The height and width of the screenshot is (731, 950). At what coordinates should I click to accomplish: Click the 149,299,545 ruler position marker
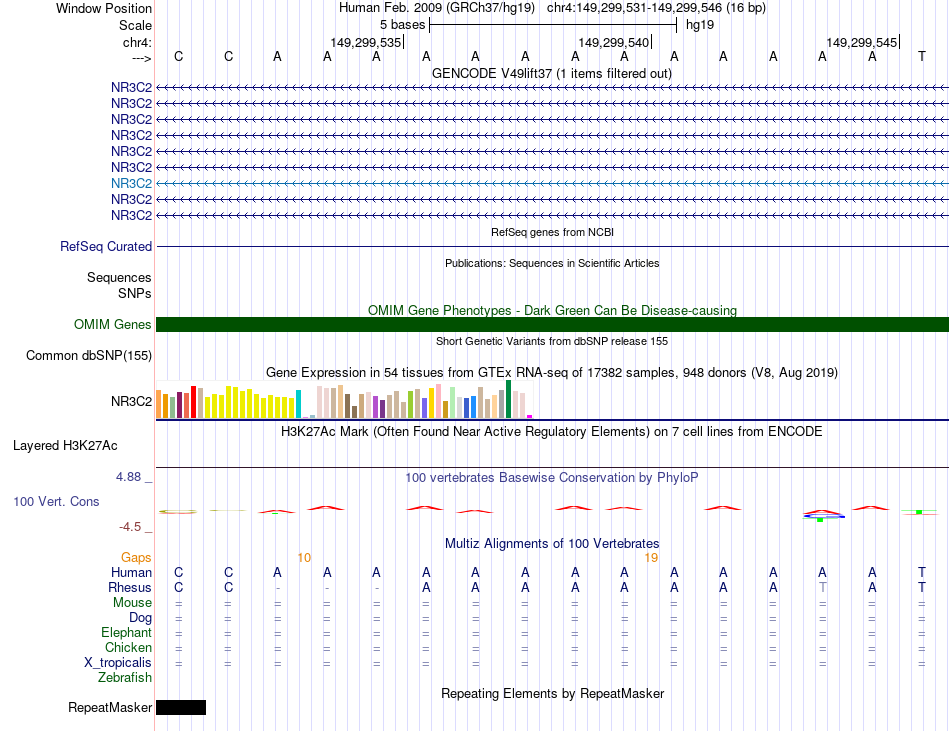(862, 42)
